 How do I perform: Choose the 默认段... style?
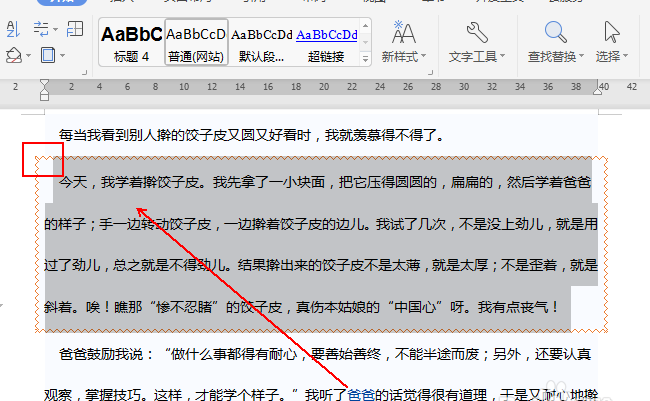pyautogui.click(x=262, y=43)
